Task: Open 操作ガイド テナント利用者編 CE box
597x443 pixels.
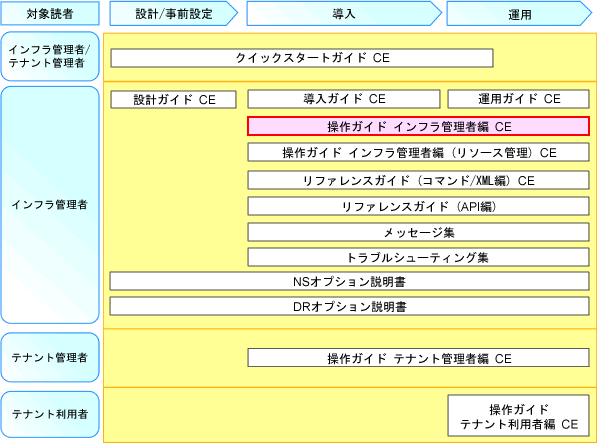Action: point(519,416)
